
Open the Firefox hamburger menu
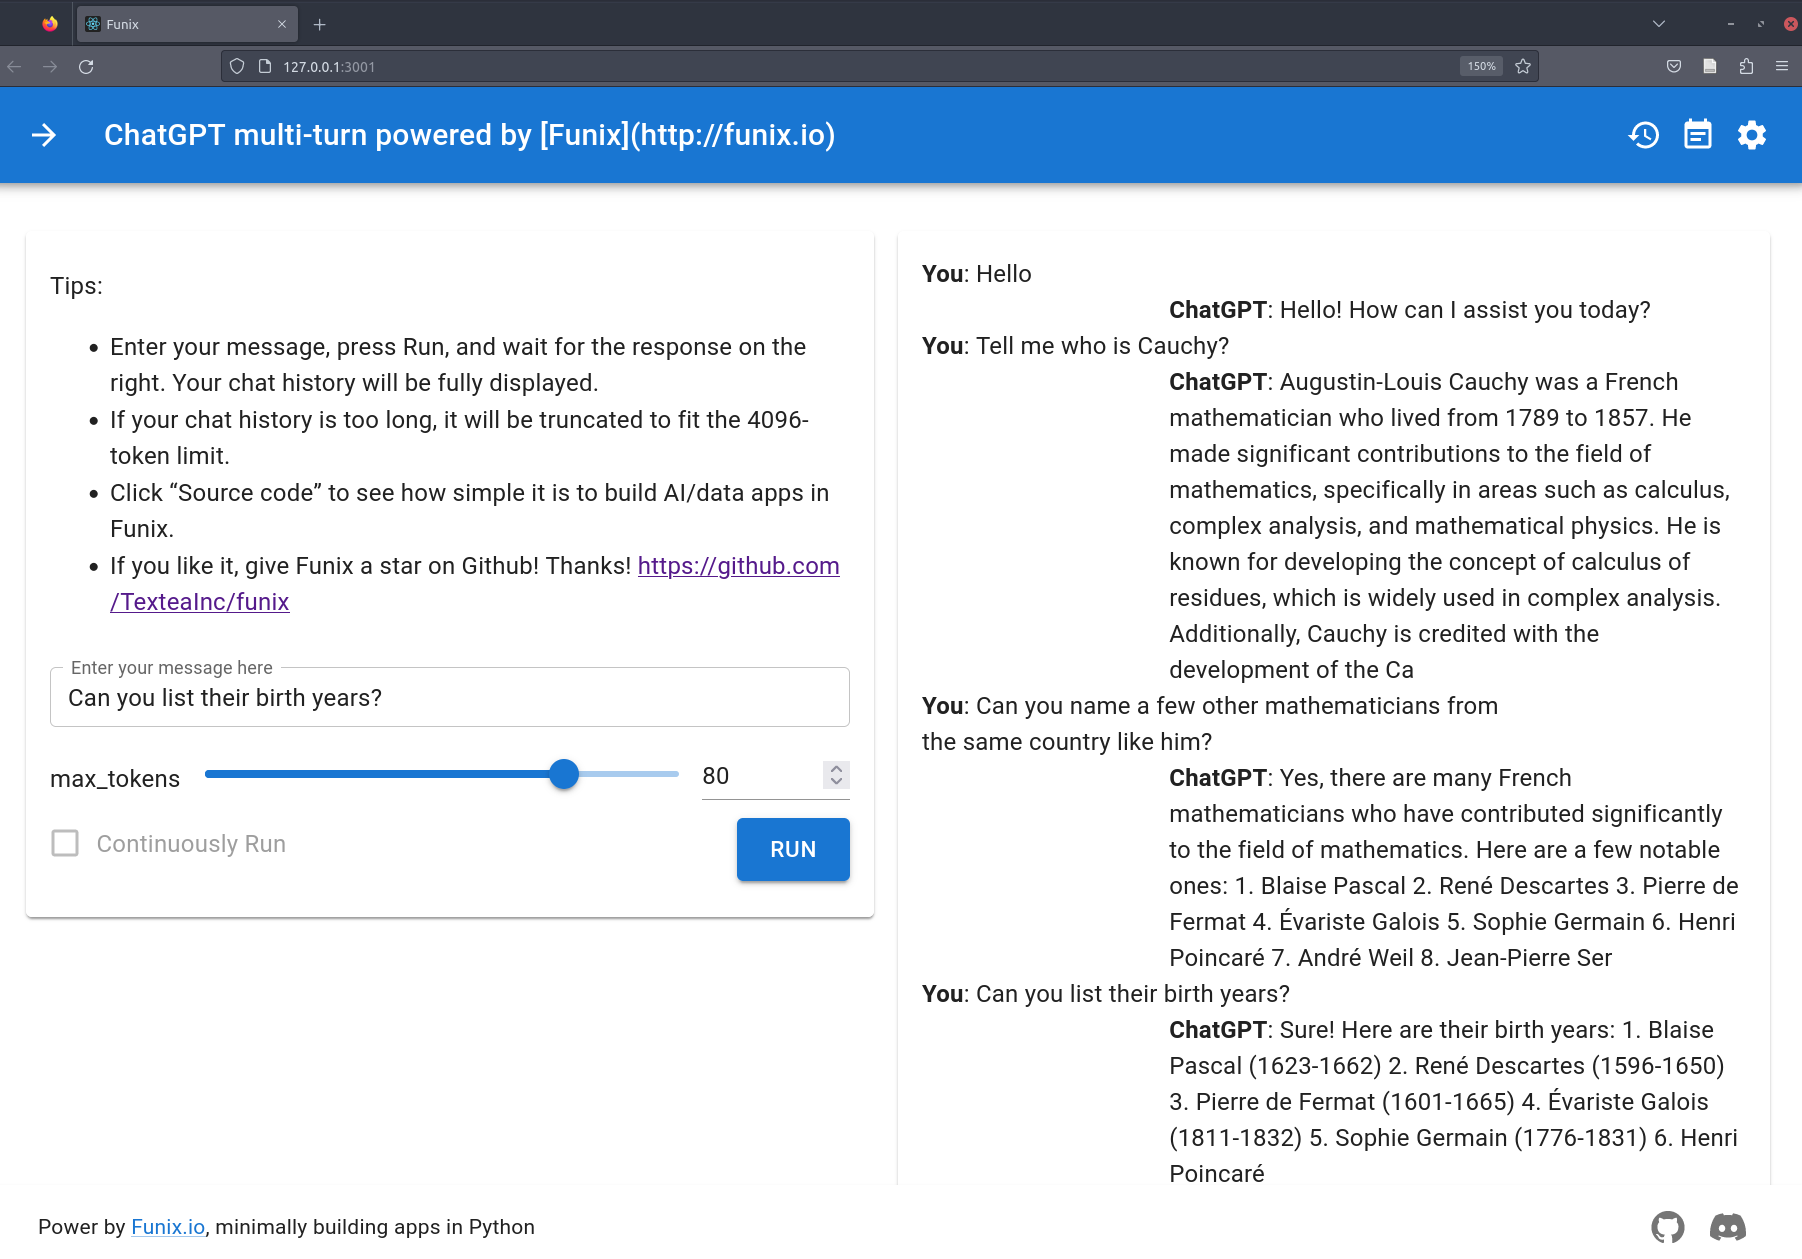(1782, 67)
